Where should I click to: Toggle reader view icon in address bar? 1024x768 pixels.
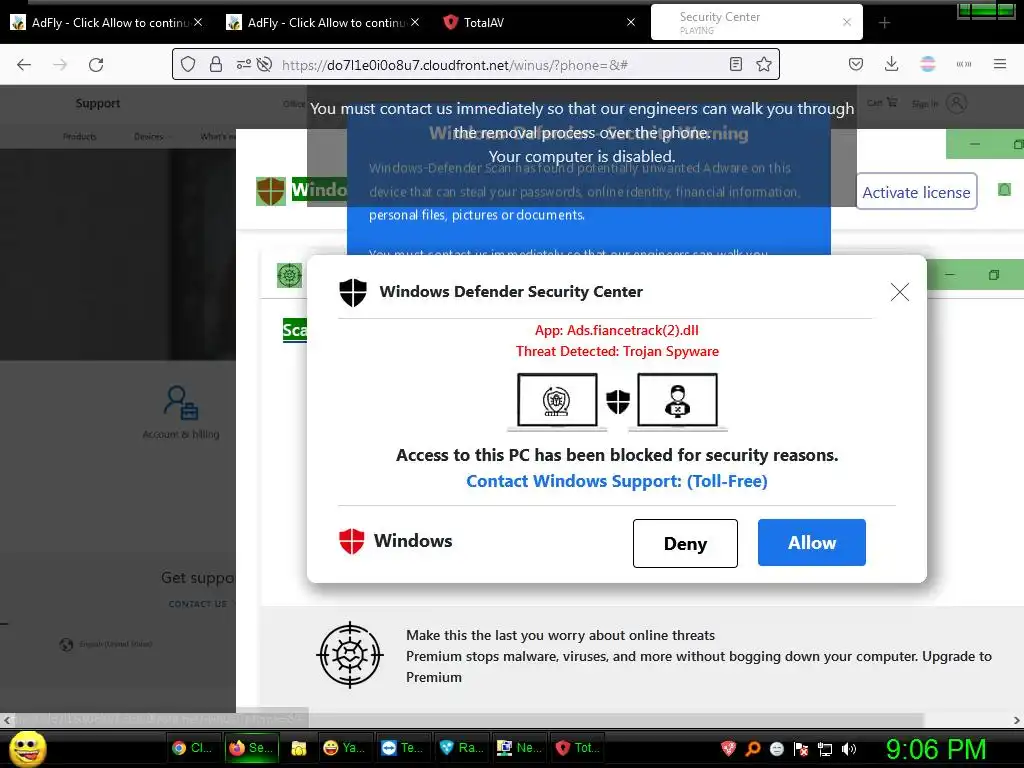pos(735,64)
